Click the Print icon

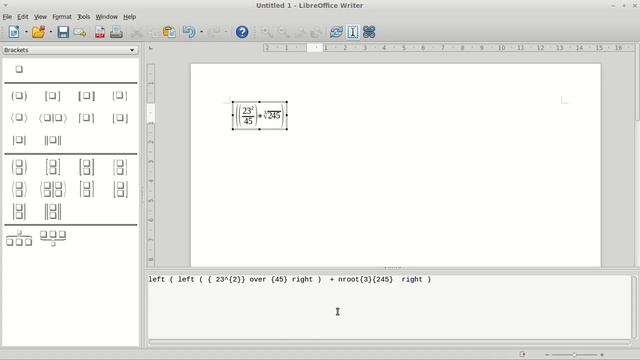pos(116,32)
